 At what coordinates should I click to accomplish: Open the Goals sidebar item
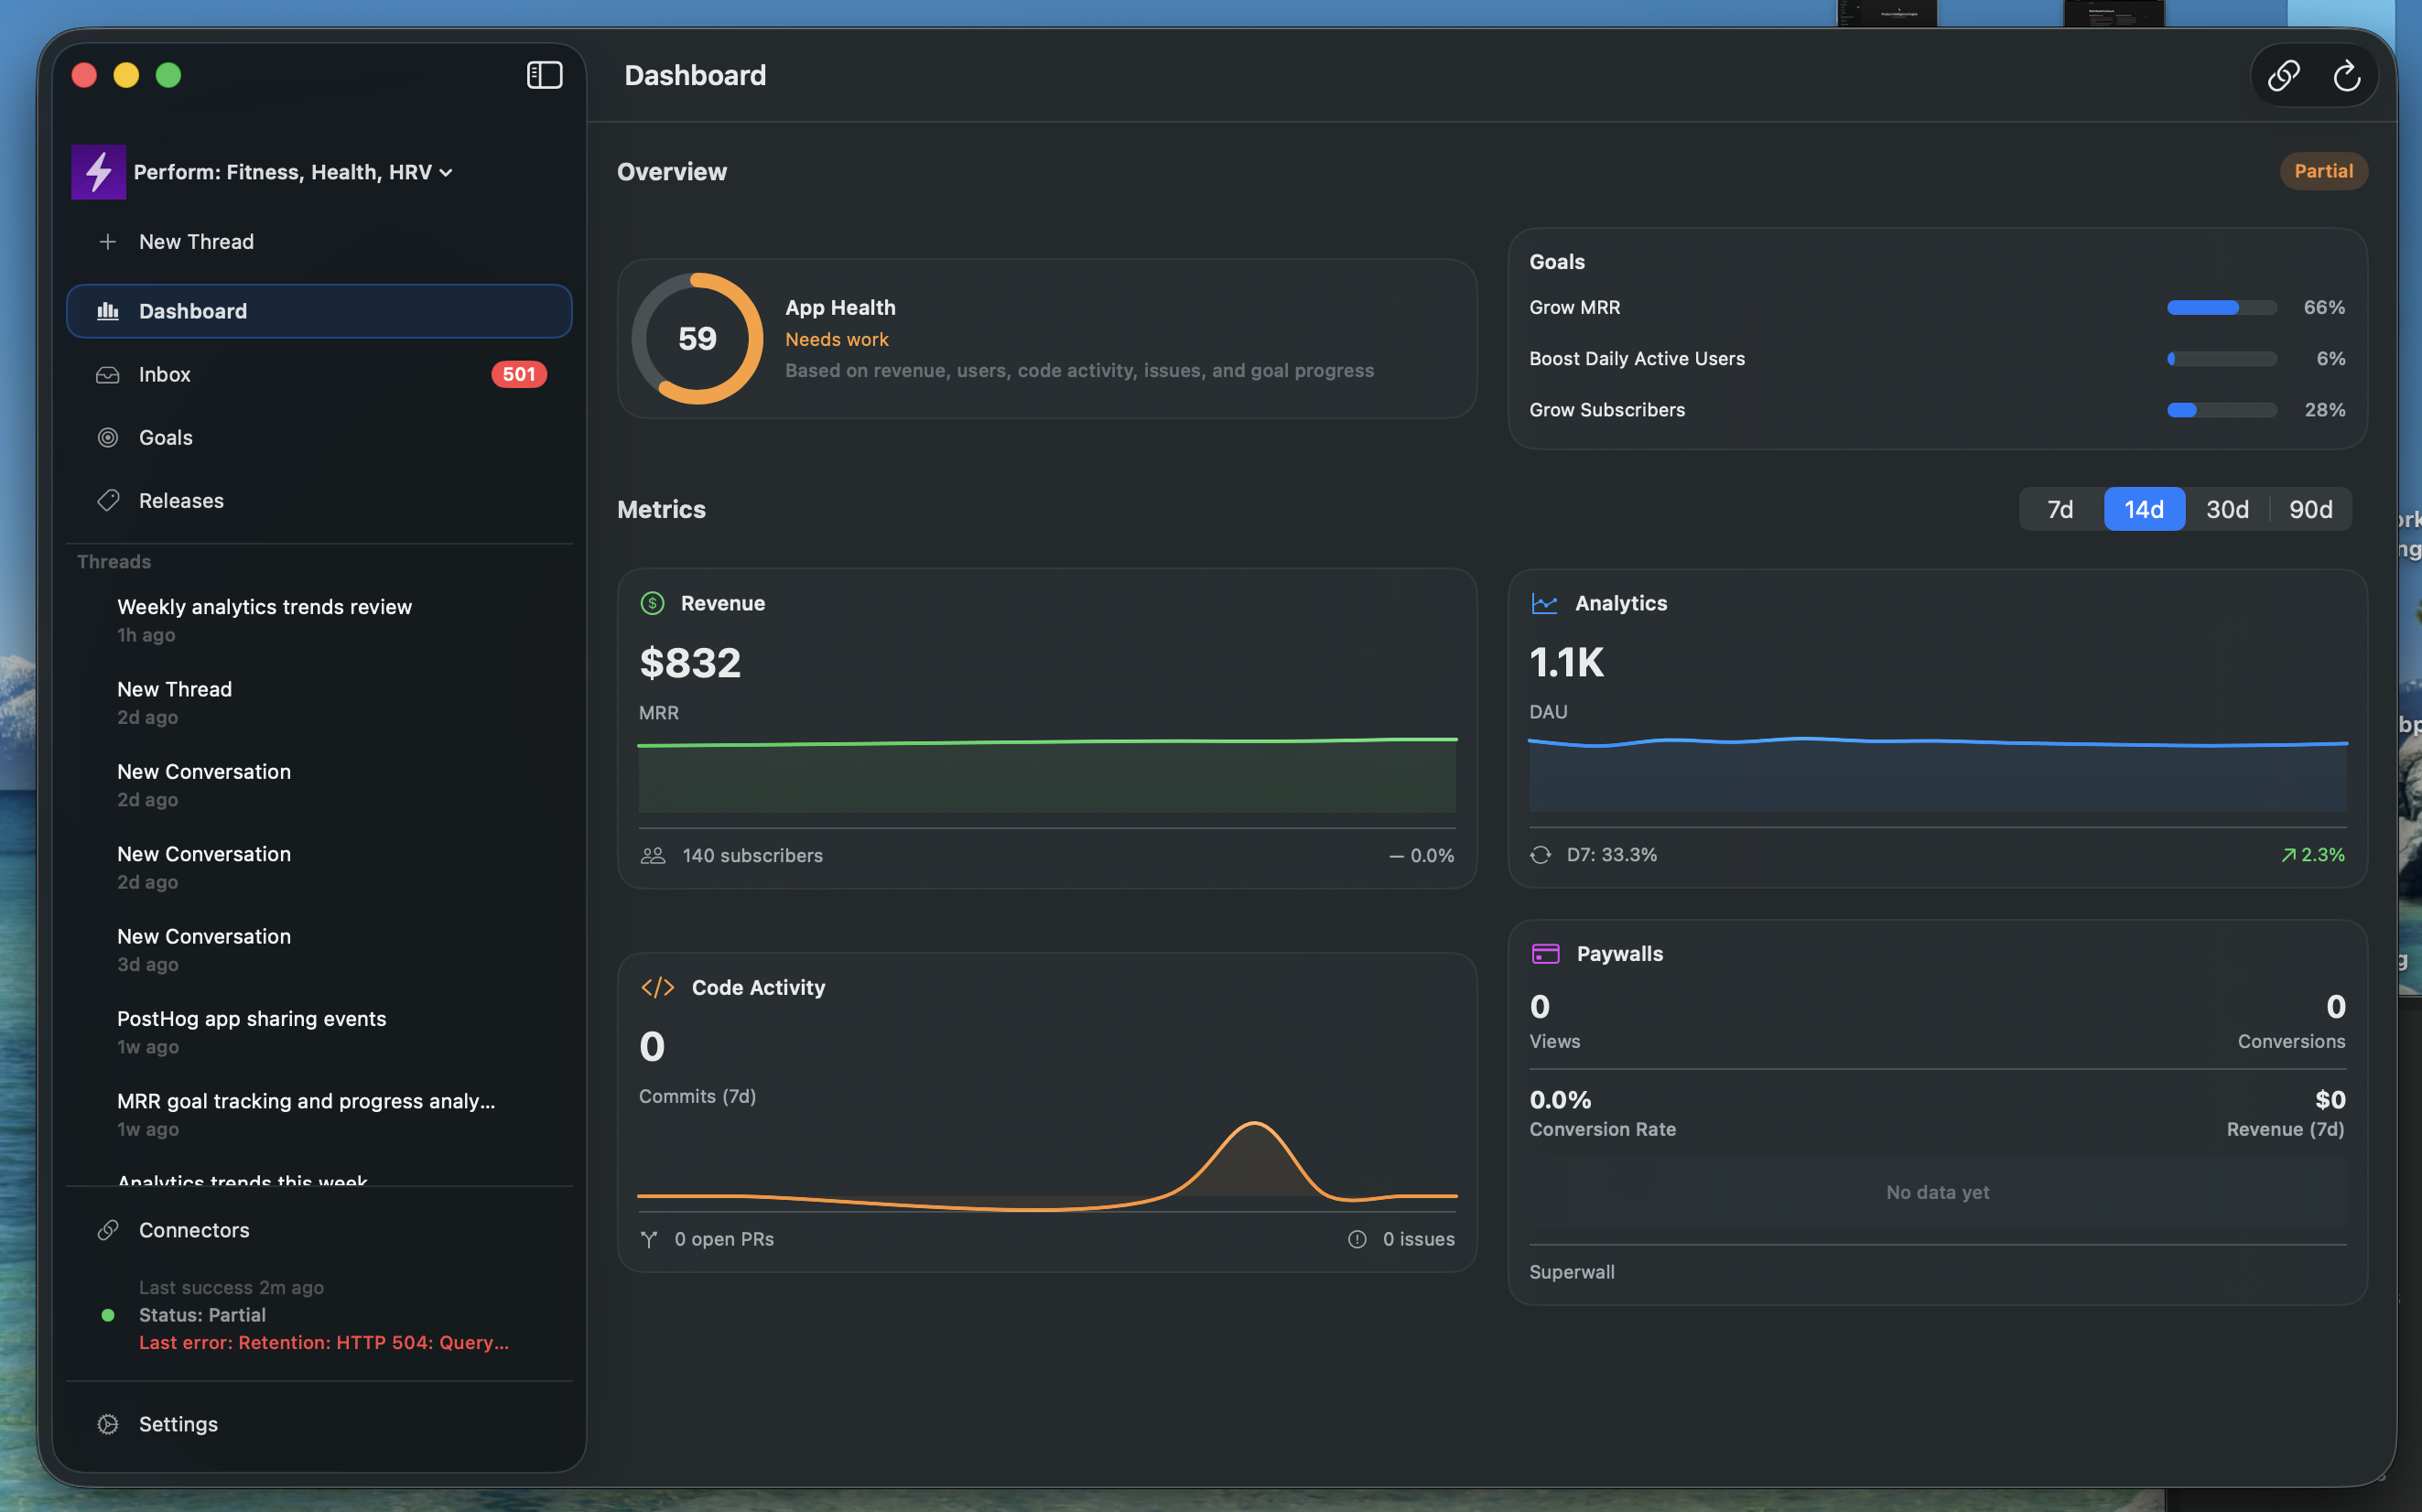point(165,437)
